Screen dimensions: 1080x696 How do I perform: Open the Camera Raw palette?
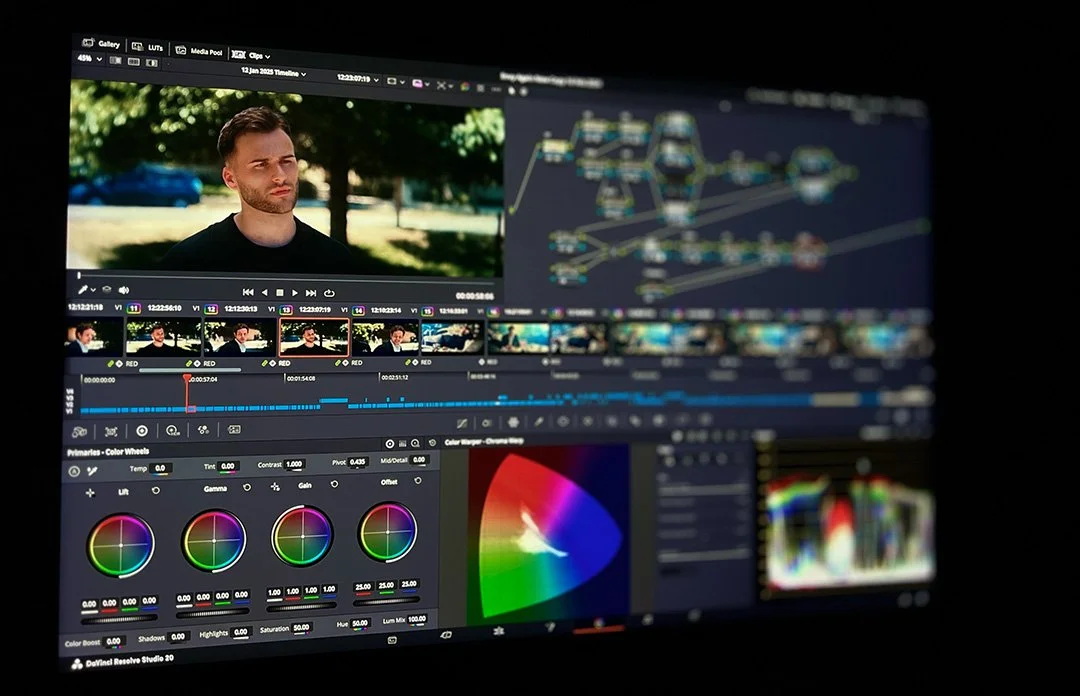pos(79,432)
